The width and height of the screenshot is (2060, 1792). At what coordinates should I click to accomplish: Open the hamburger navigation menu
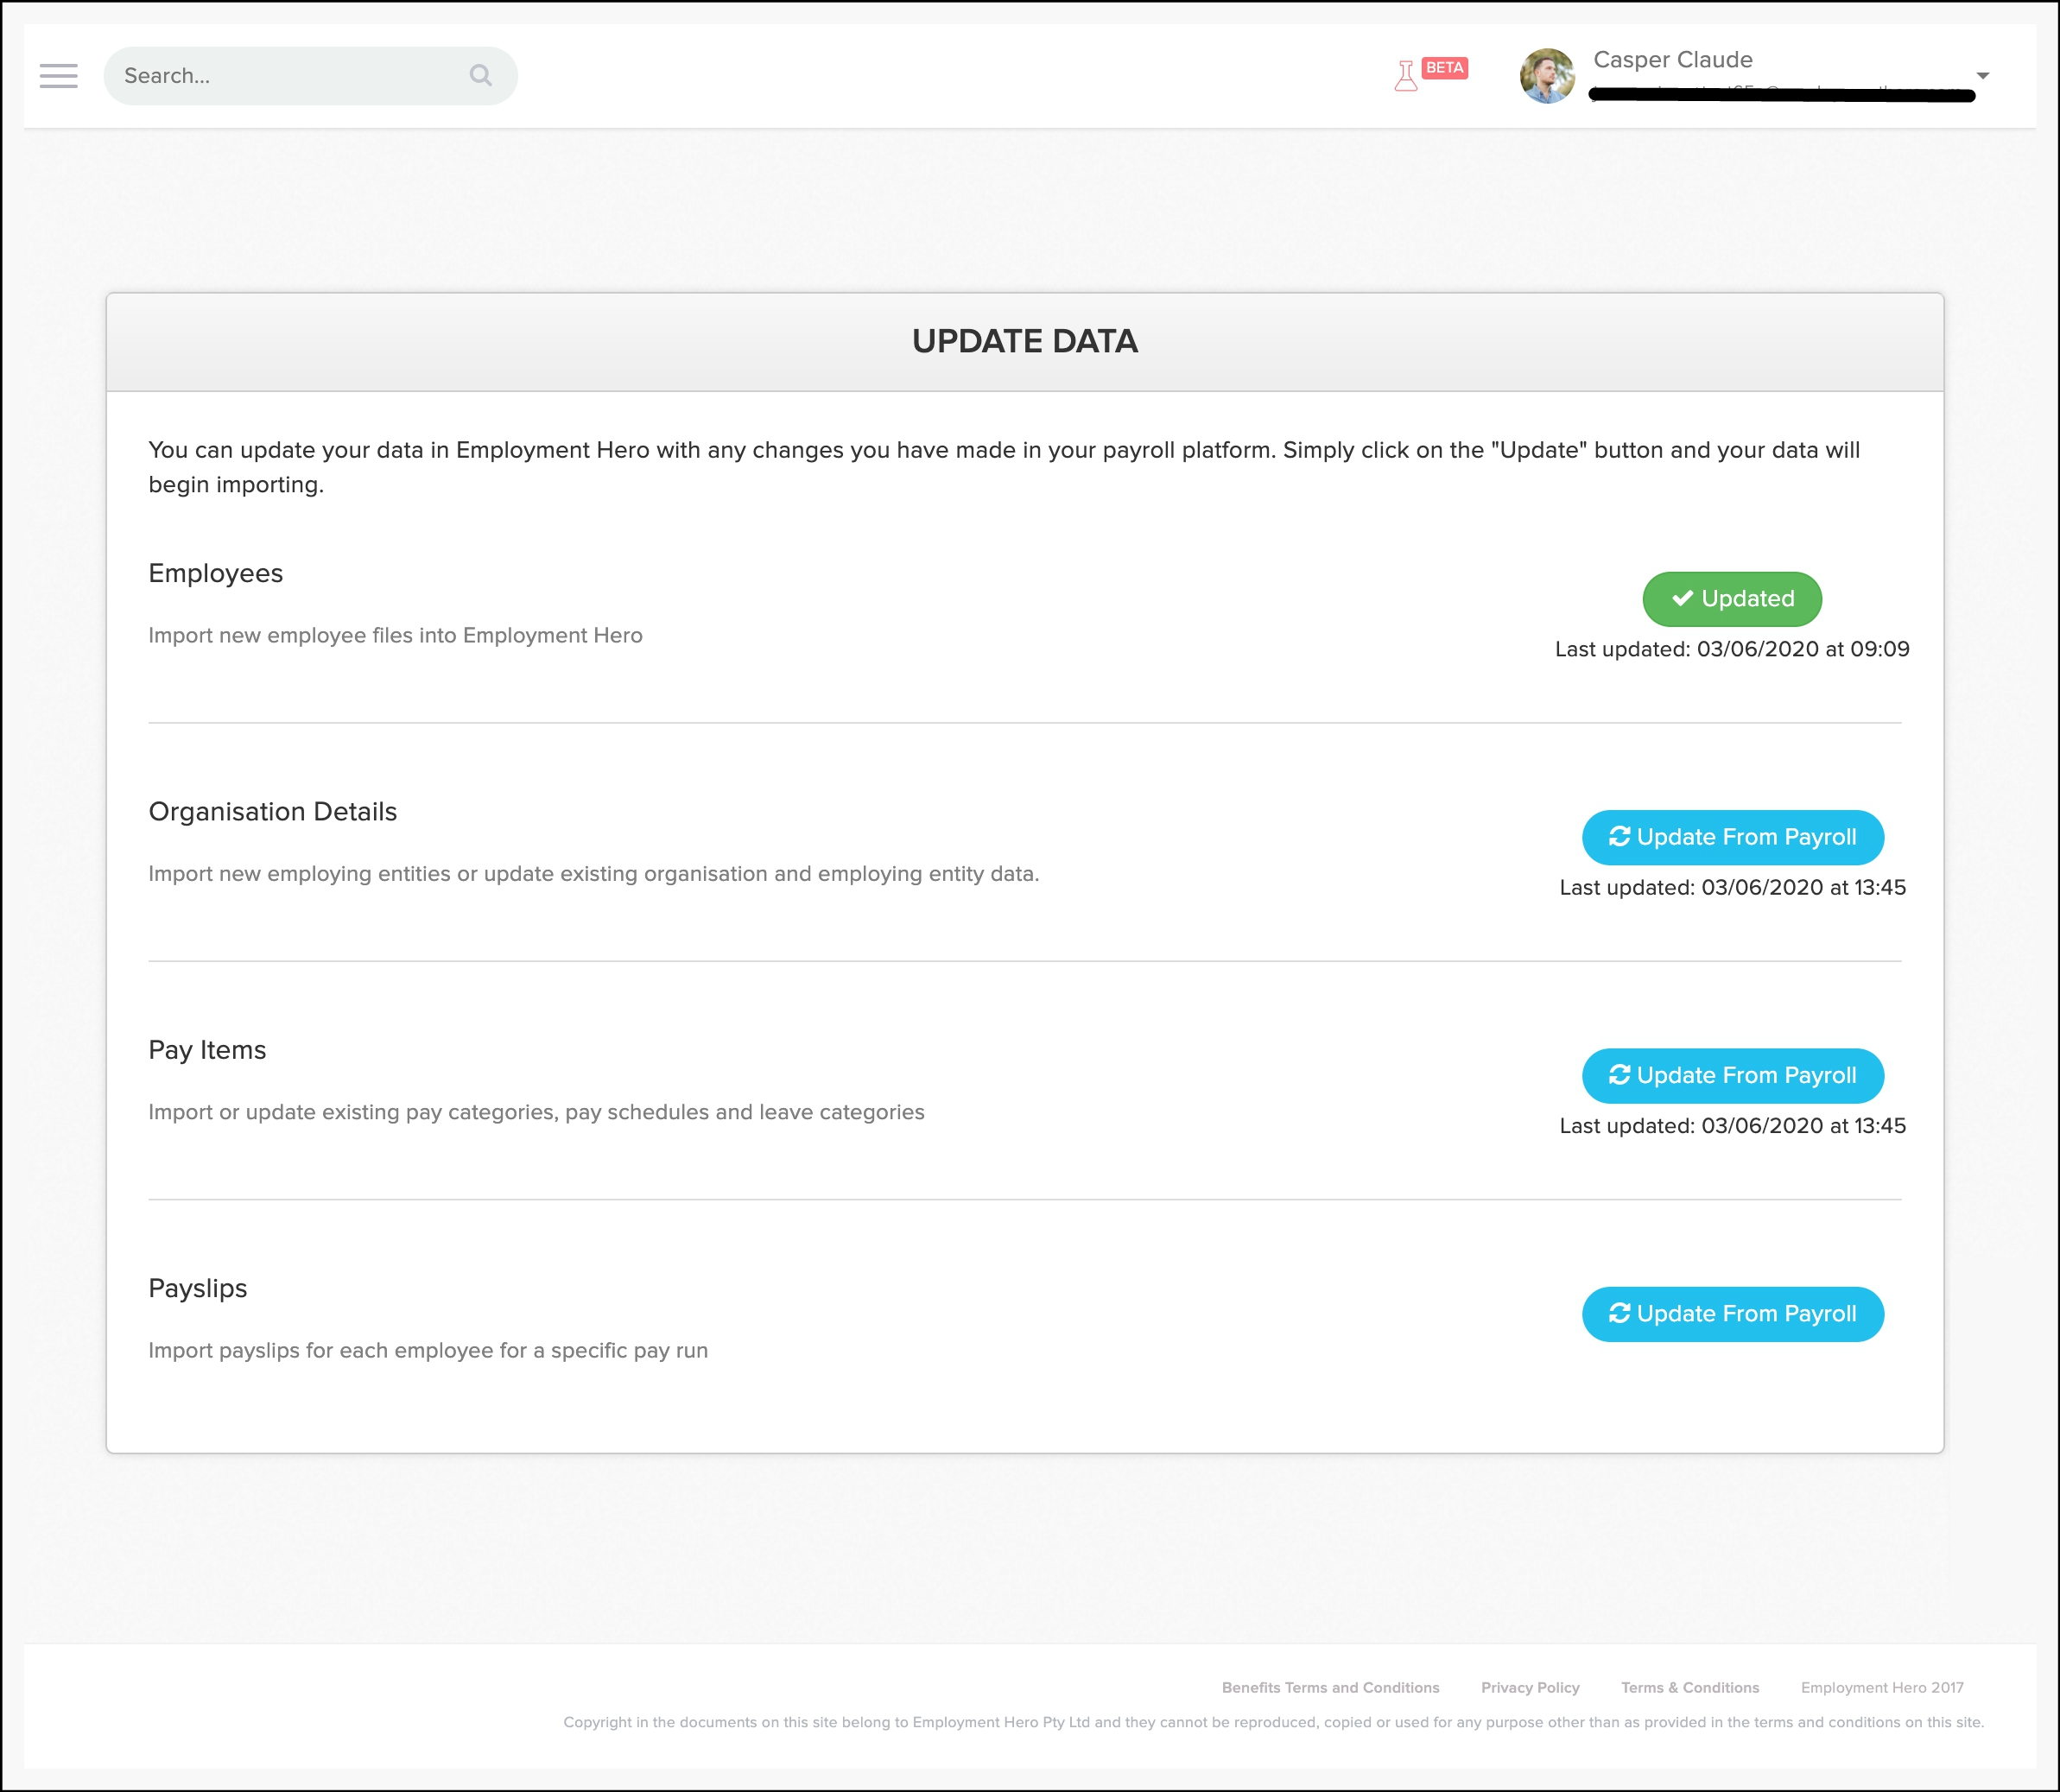tap(58, 76)
